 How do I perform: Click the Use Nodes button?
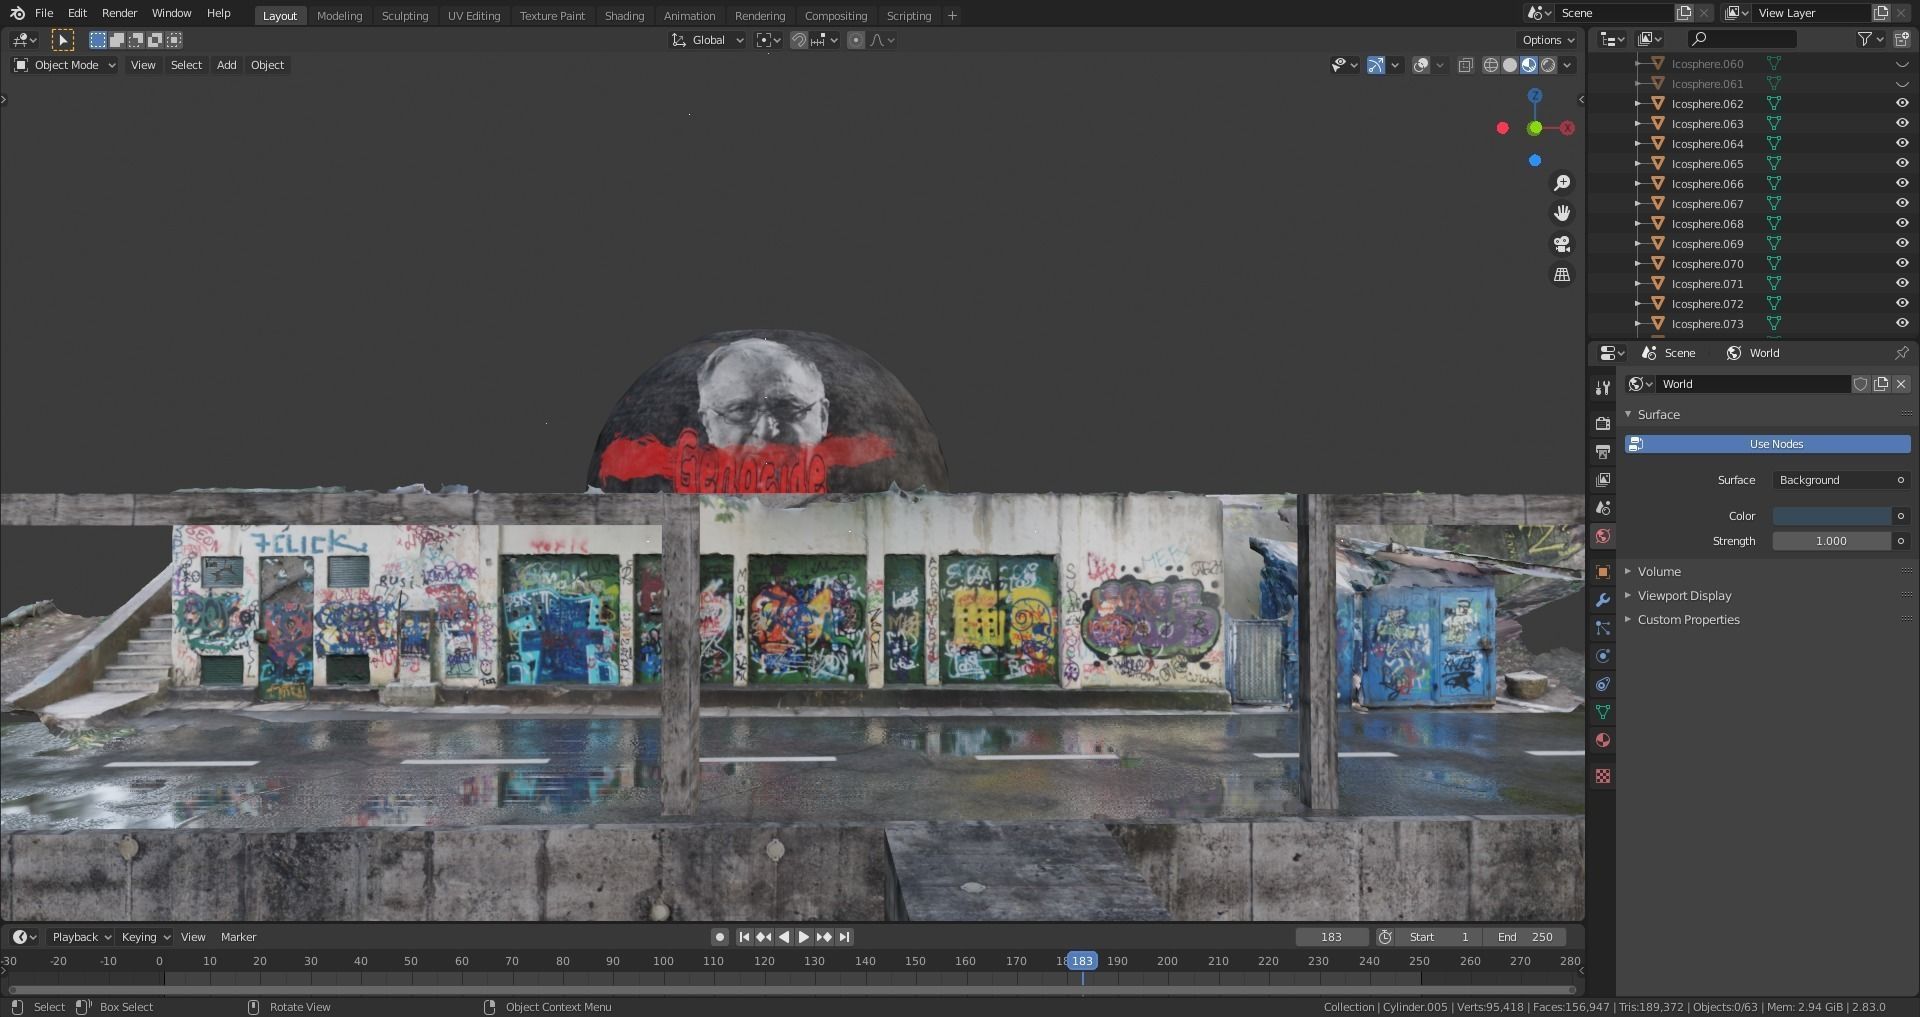(x=1767, y=444)
